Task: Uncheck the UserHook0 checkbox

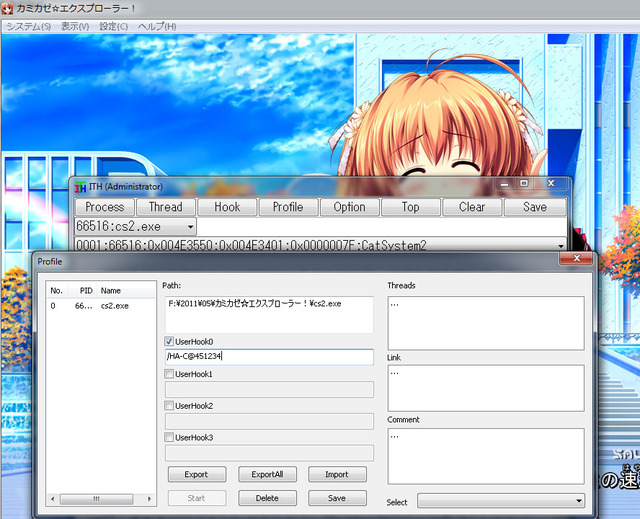Action: click(169, 342)
